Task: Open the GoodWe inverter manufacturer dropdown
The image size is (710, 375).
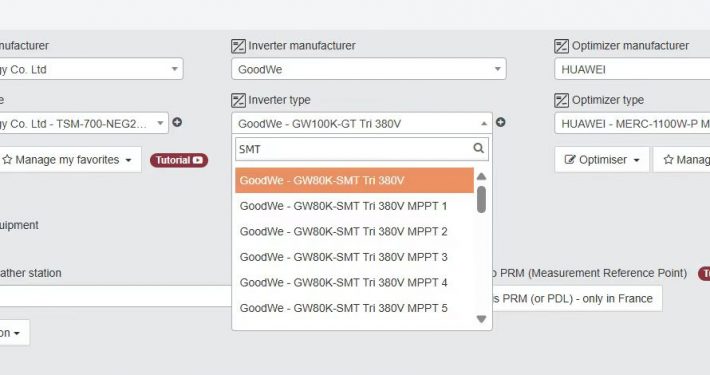Action: 369,69
